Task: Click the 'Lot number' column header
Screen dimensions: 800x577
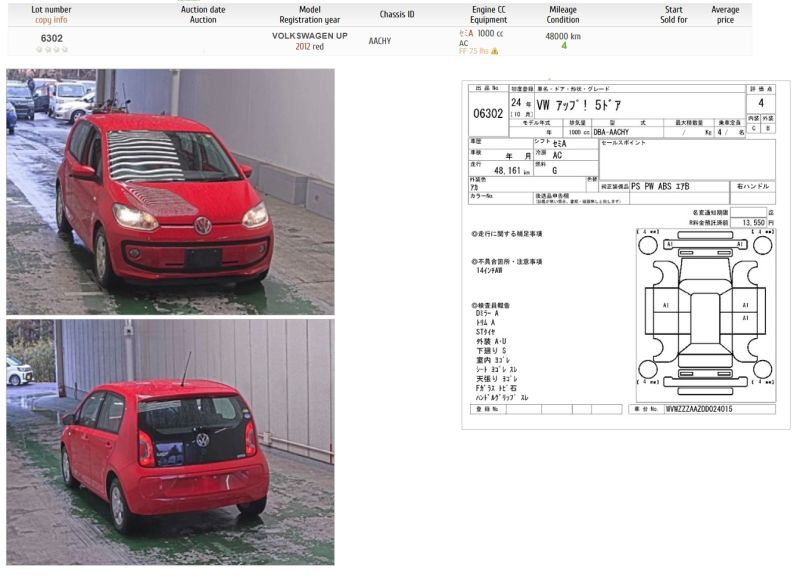Action: [x=51, y=10]
